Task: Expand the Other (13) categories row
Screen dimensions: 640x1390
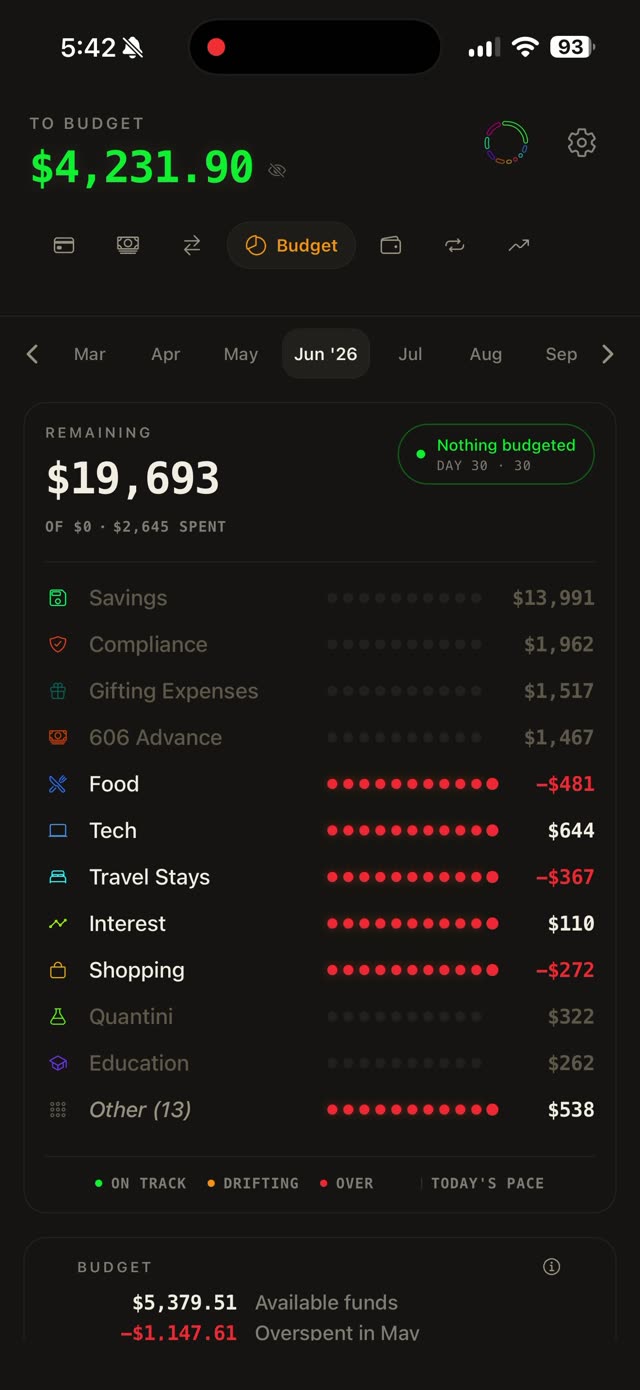Action: pos(320,1110)
